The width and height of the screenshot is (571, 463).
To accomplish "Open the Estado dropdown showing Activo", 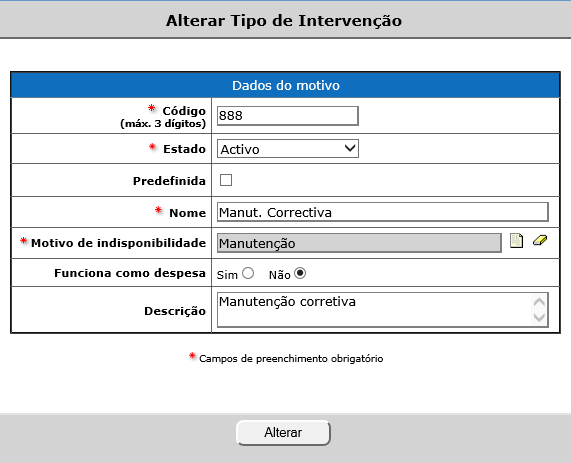I will (x=288, y=149).
